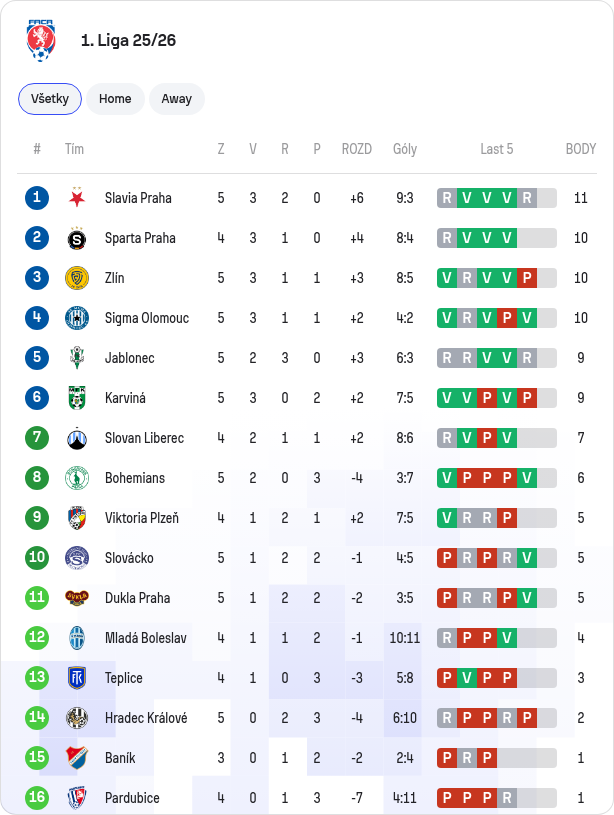The image size is (614, 815).
Task: Switch to the Home standings tab
Action: point(115,99)
